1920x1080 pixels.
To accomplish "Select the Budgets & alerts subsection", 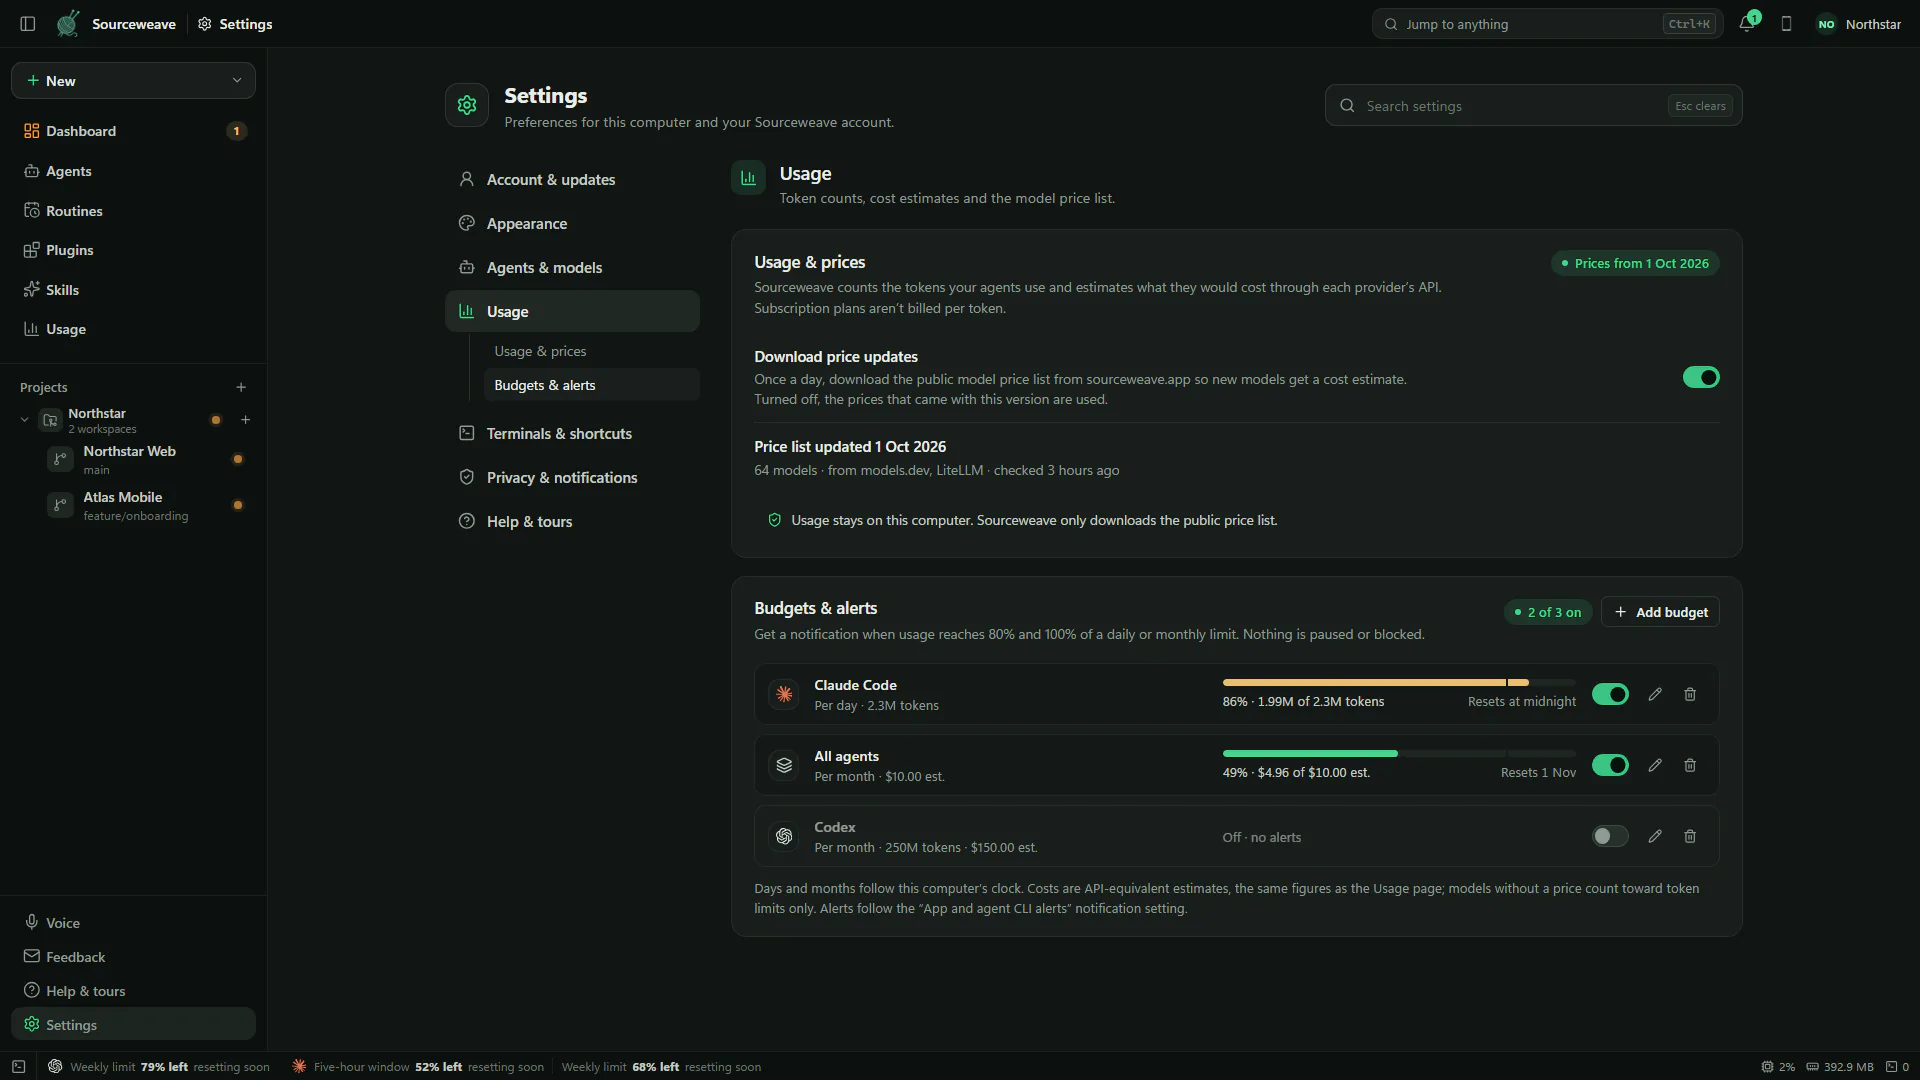I will click(x=591, y=385).
